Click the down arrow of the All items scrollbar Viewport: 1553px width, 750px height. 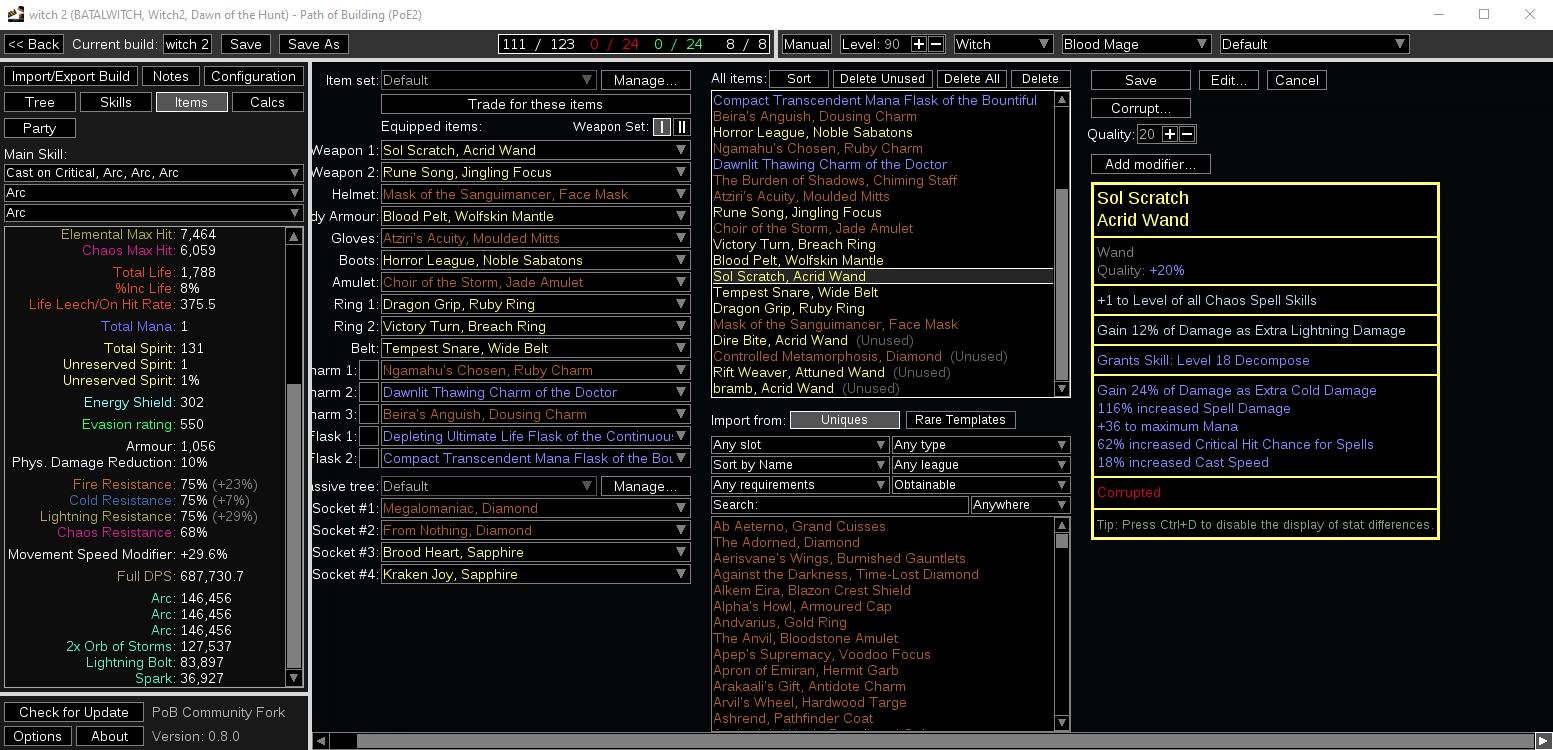point(1062,389)
